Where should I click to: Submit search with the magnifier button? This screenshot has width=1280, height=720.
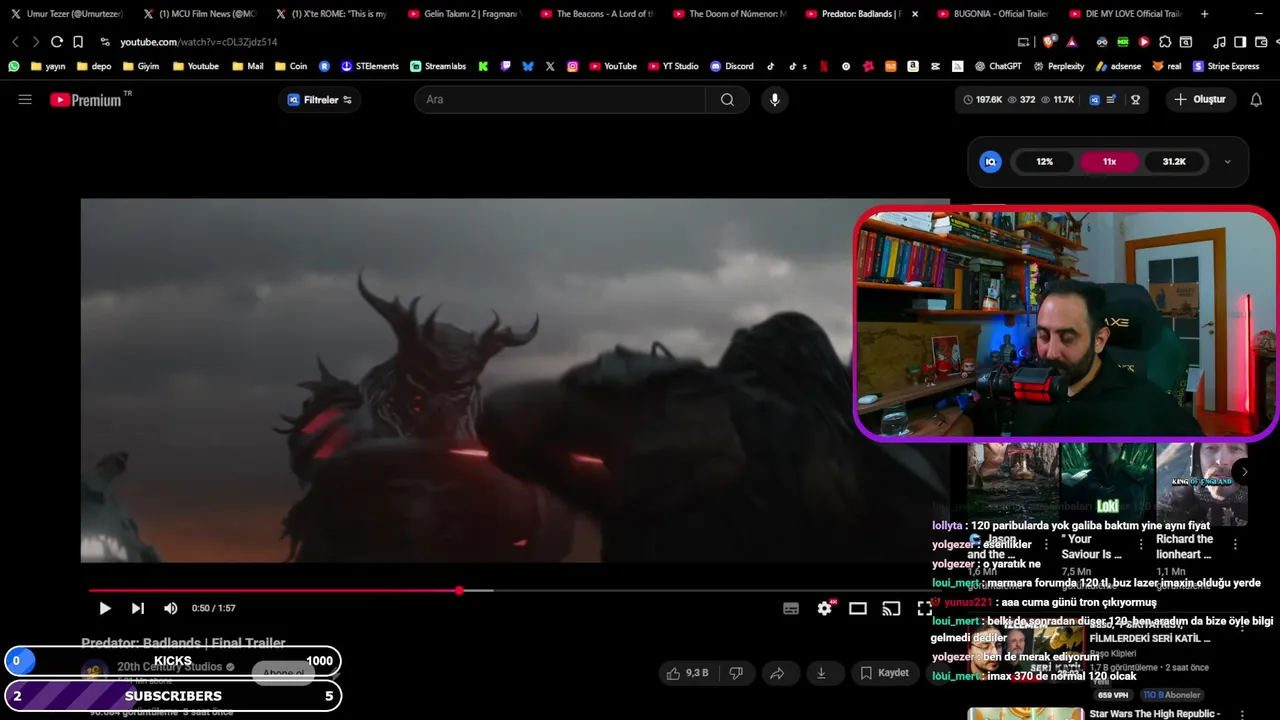(x=727, y=99)
